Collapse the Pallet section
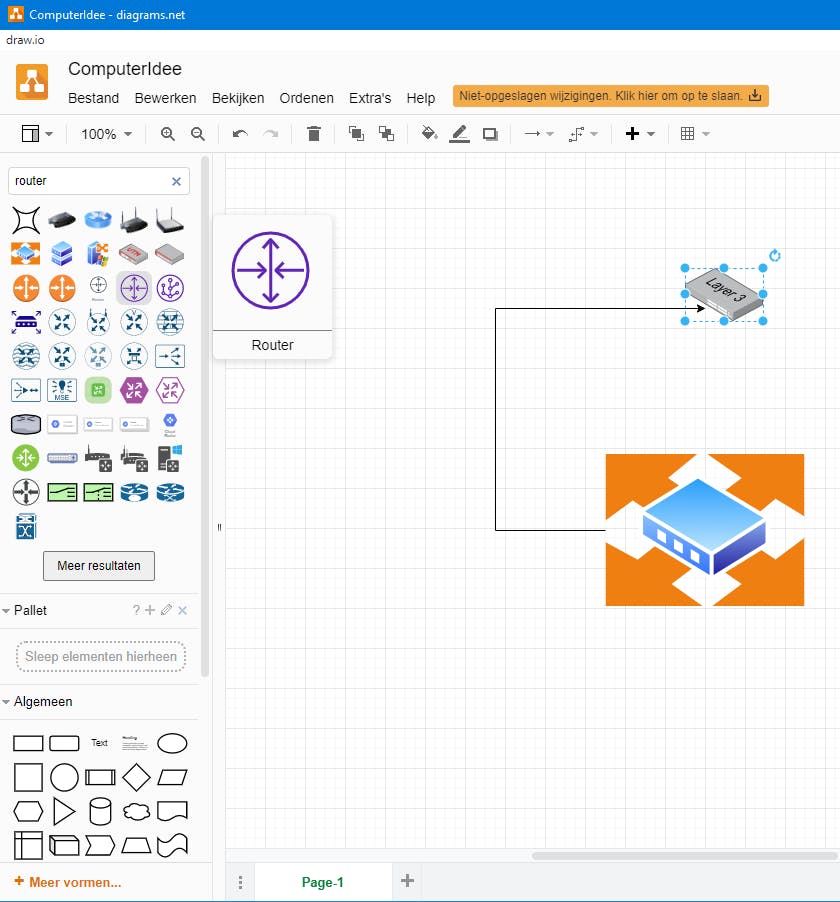 [6, 611]
